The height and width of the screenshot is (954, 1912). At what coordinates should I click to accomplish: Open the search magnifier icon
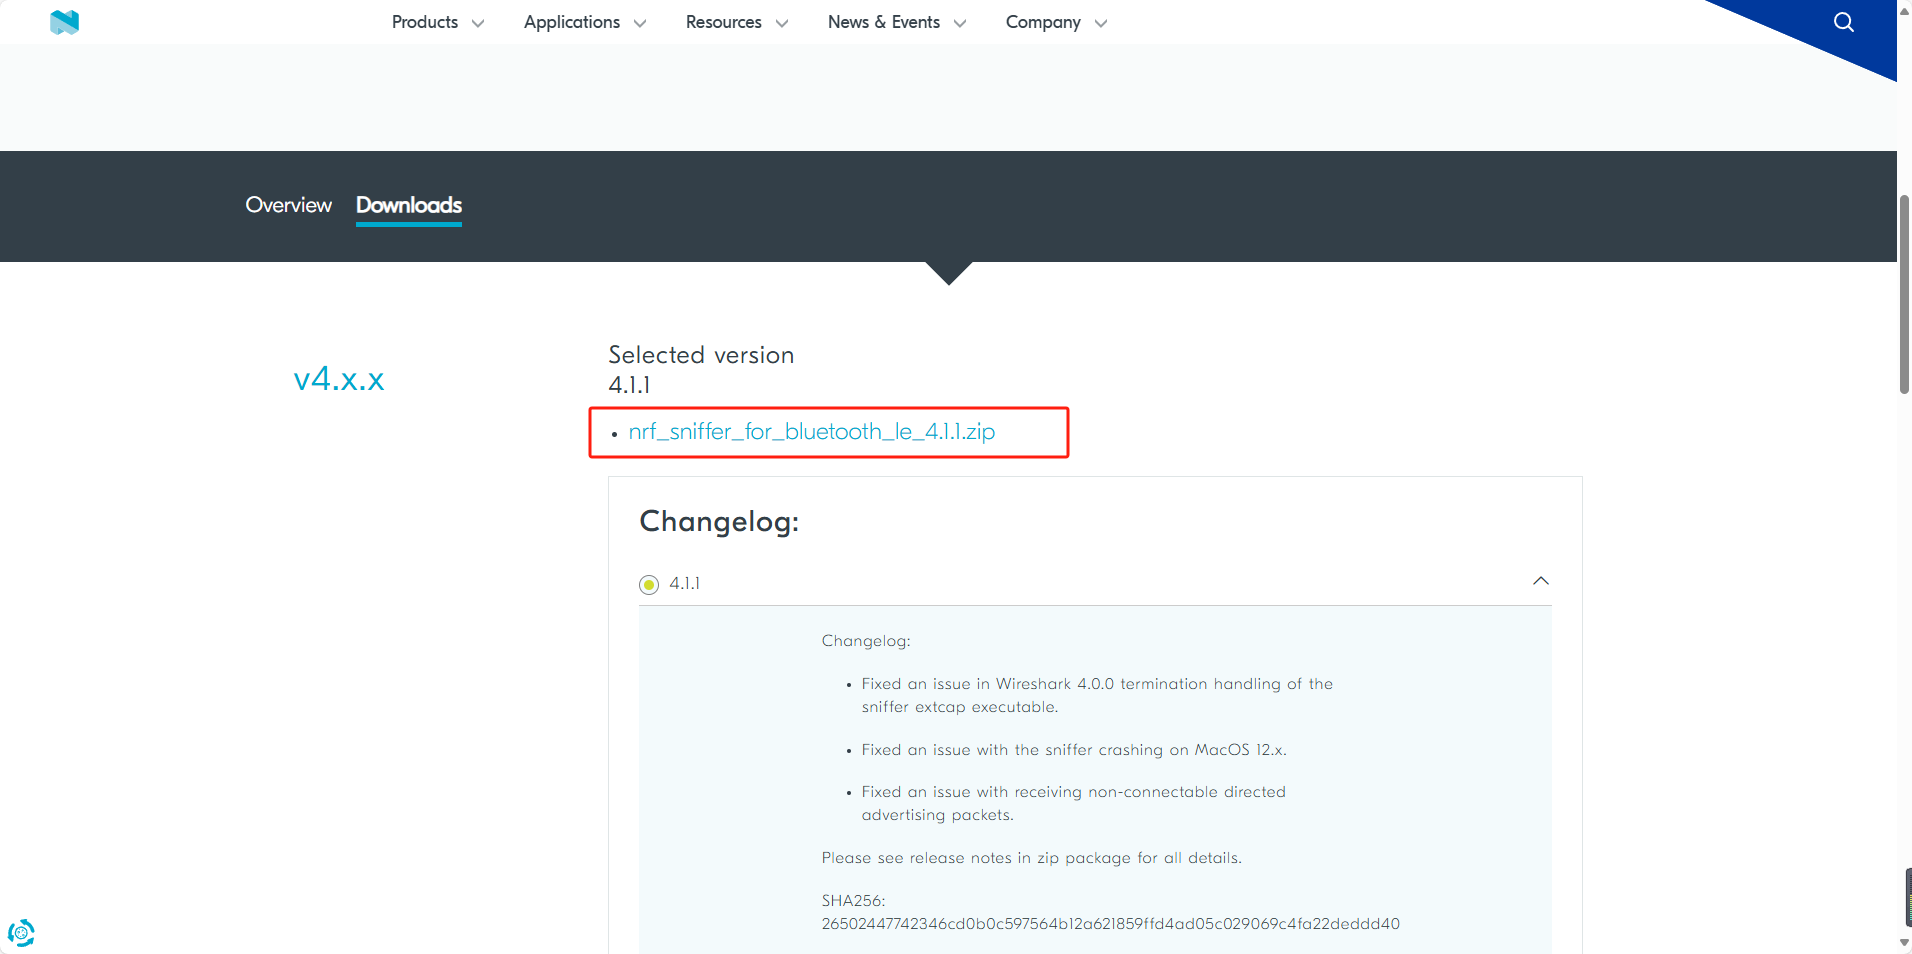coord(1844,22)
